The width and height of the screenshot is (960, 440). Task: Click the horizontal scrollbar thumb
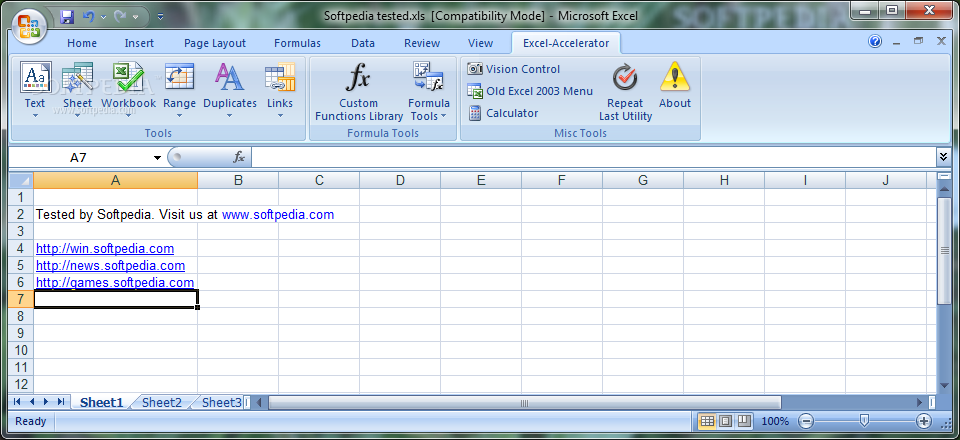click(x=525, y=402)
